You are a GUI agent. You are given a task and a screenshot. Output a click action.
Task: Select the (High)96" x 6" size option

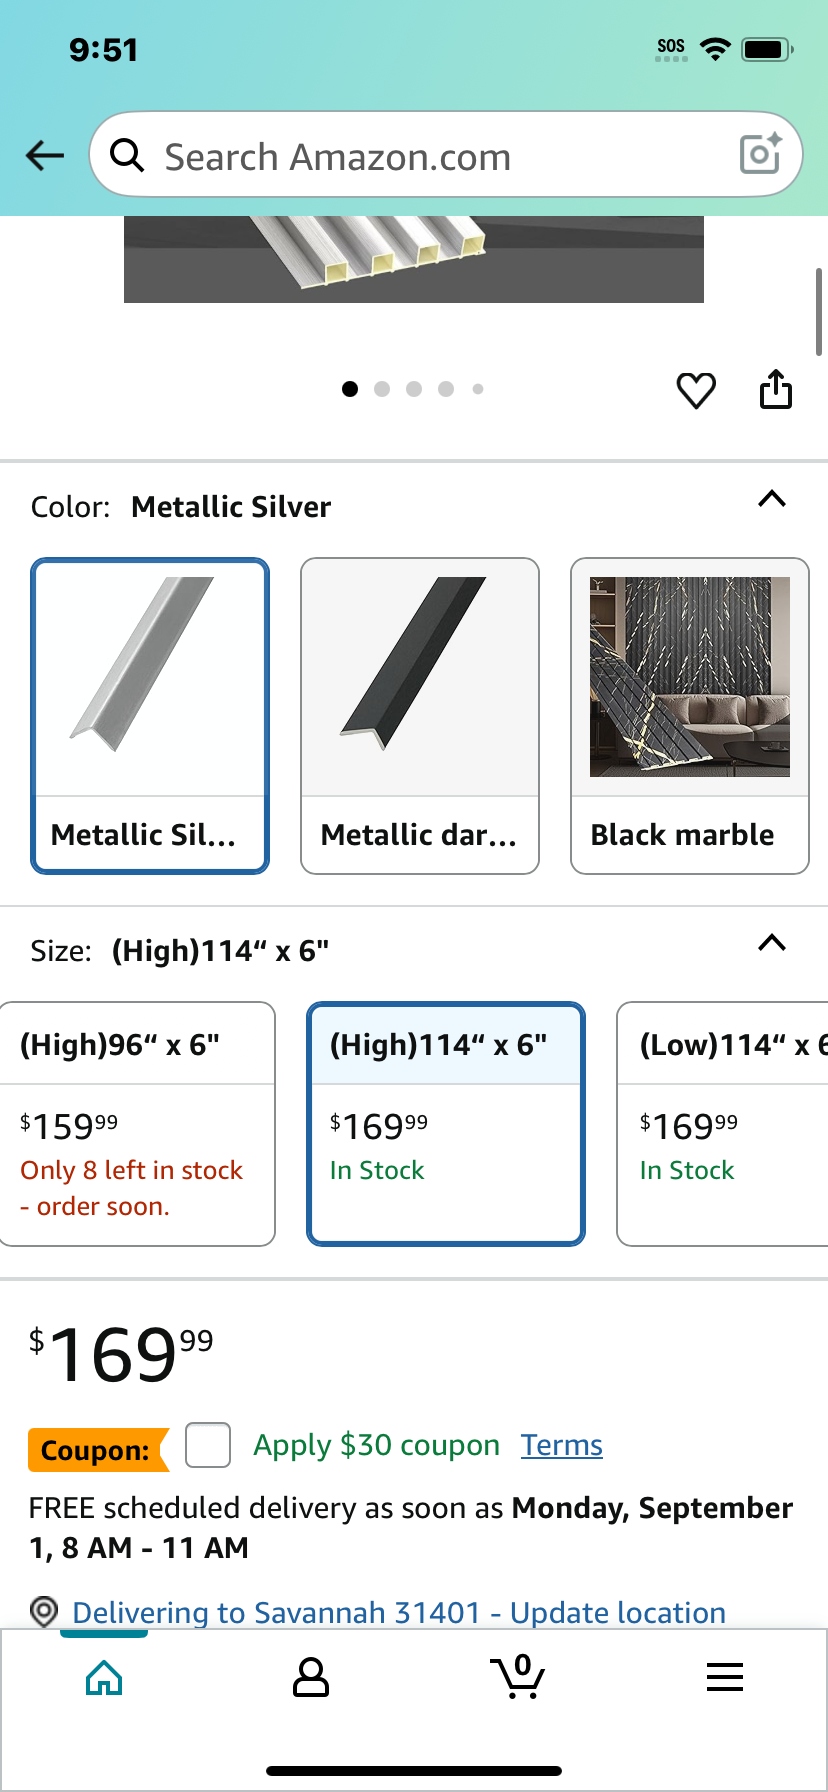[x=138, y=1124]
